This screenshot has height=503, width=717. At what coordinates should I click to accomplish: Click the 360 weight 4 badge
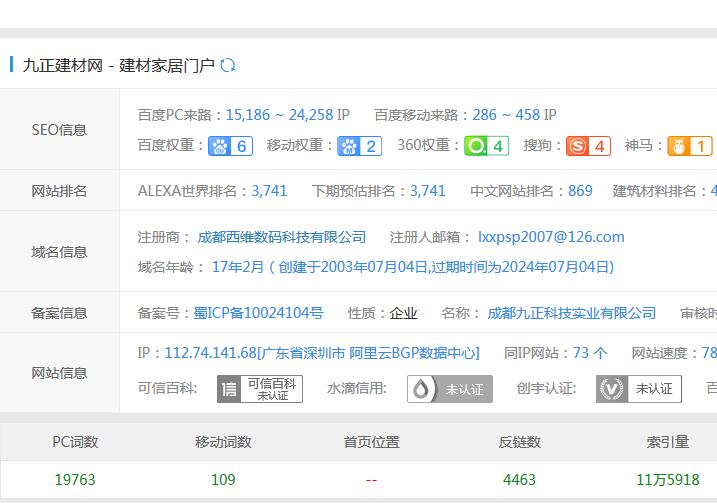(487, 146)
